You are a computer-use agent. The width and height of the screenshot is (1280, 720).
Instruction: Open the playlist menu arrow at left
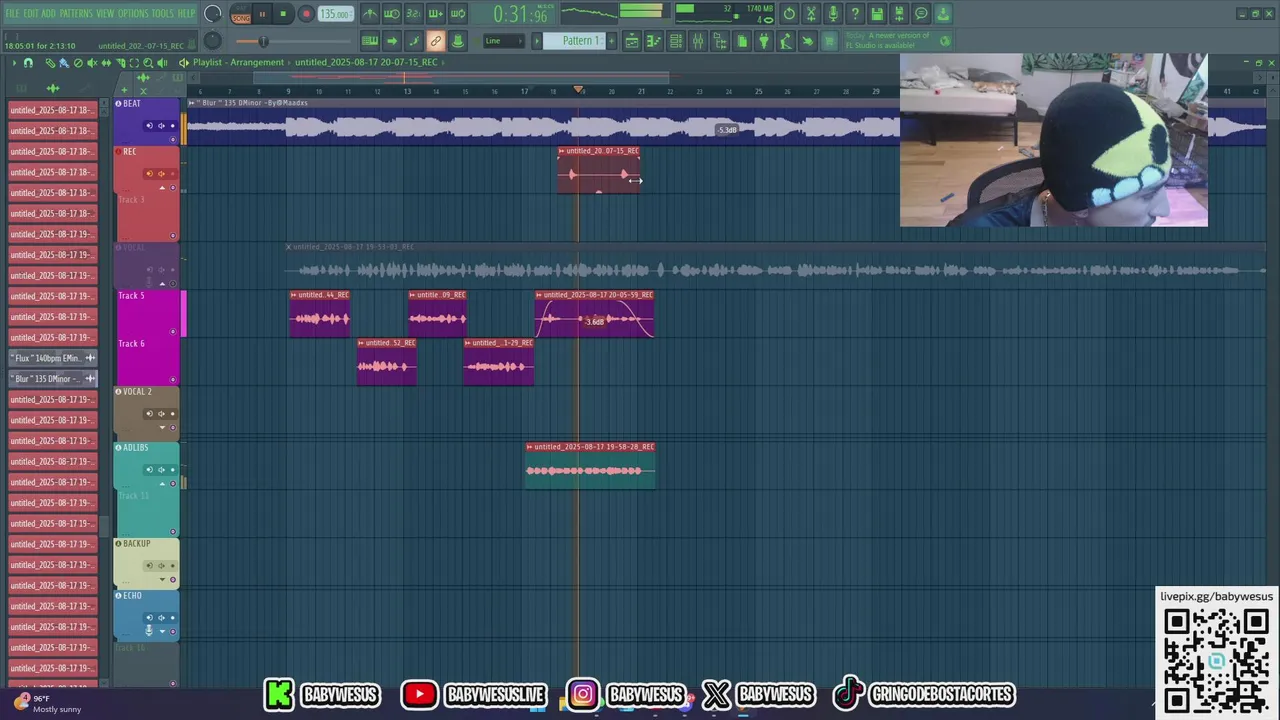pyautogui.click(x=14, y=63)
